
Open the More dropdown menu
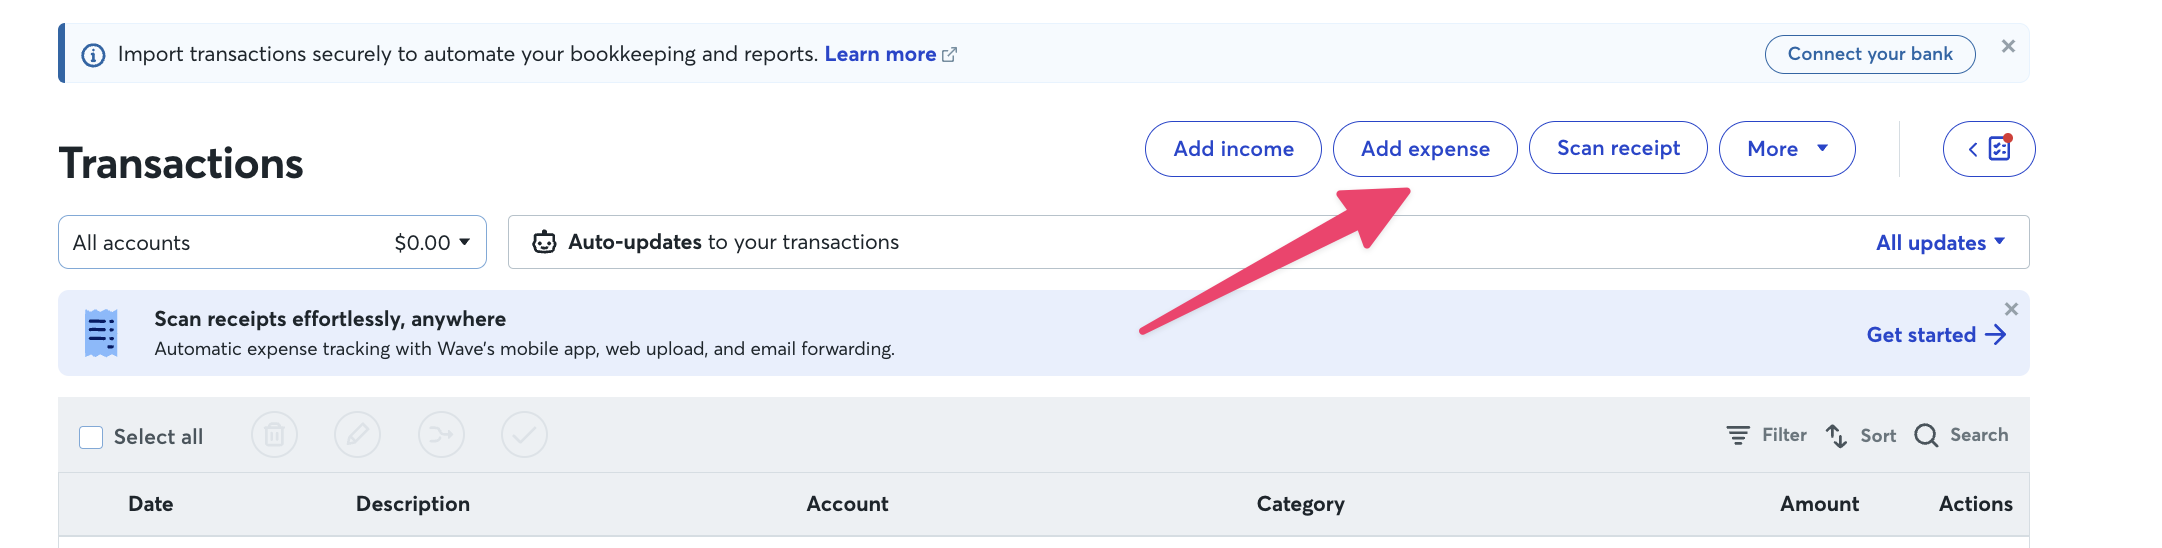[1787, 149]
